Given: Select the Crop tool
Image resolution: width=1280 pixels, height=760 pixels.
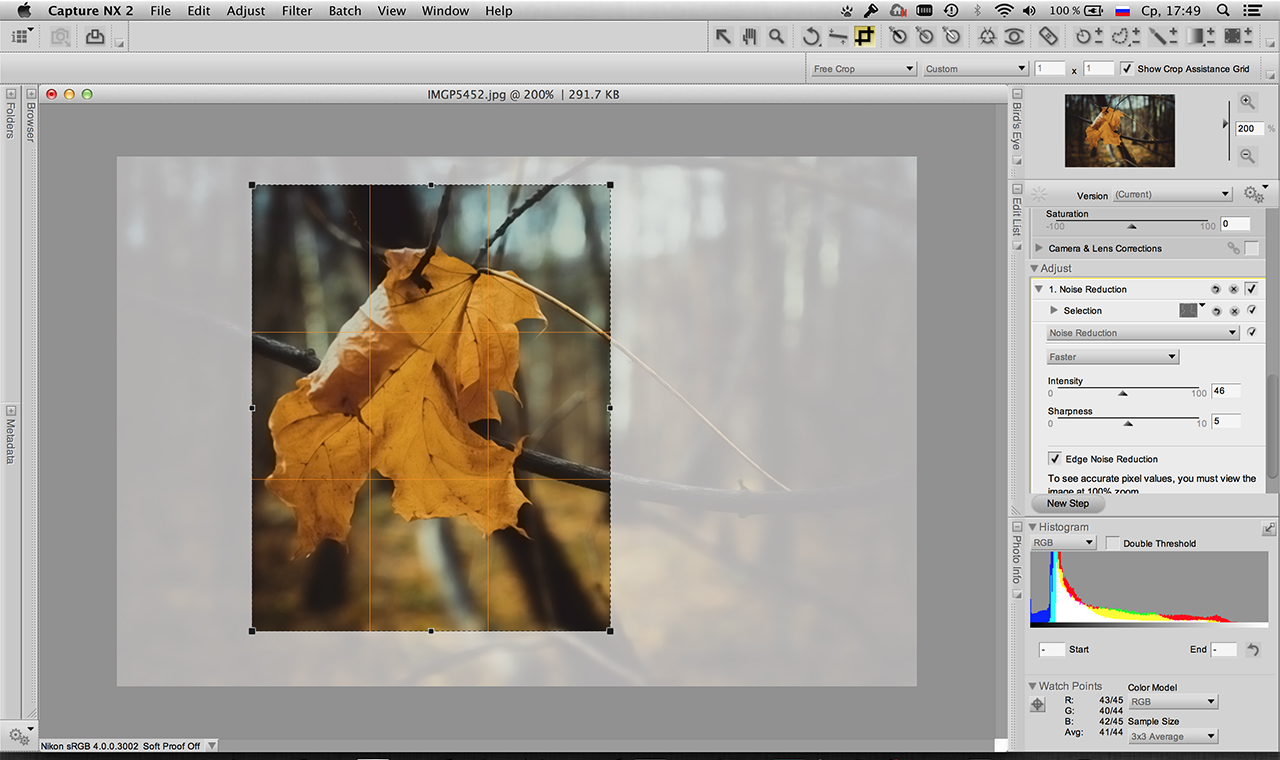Looking at the screenshot, I should pos(864,36).
